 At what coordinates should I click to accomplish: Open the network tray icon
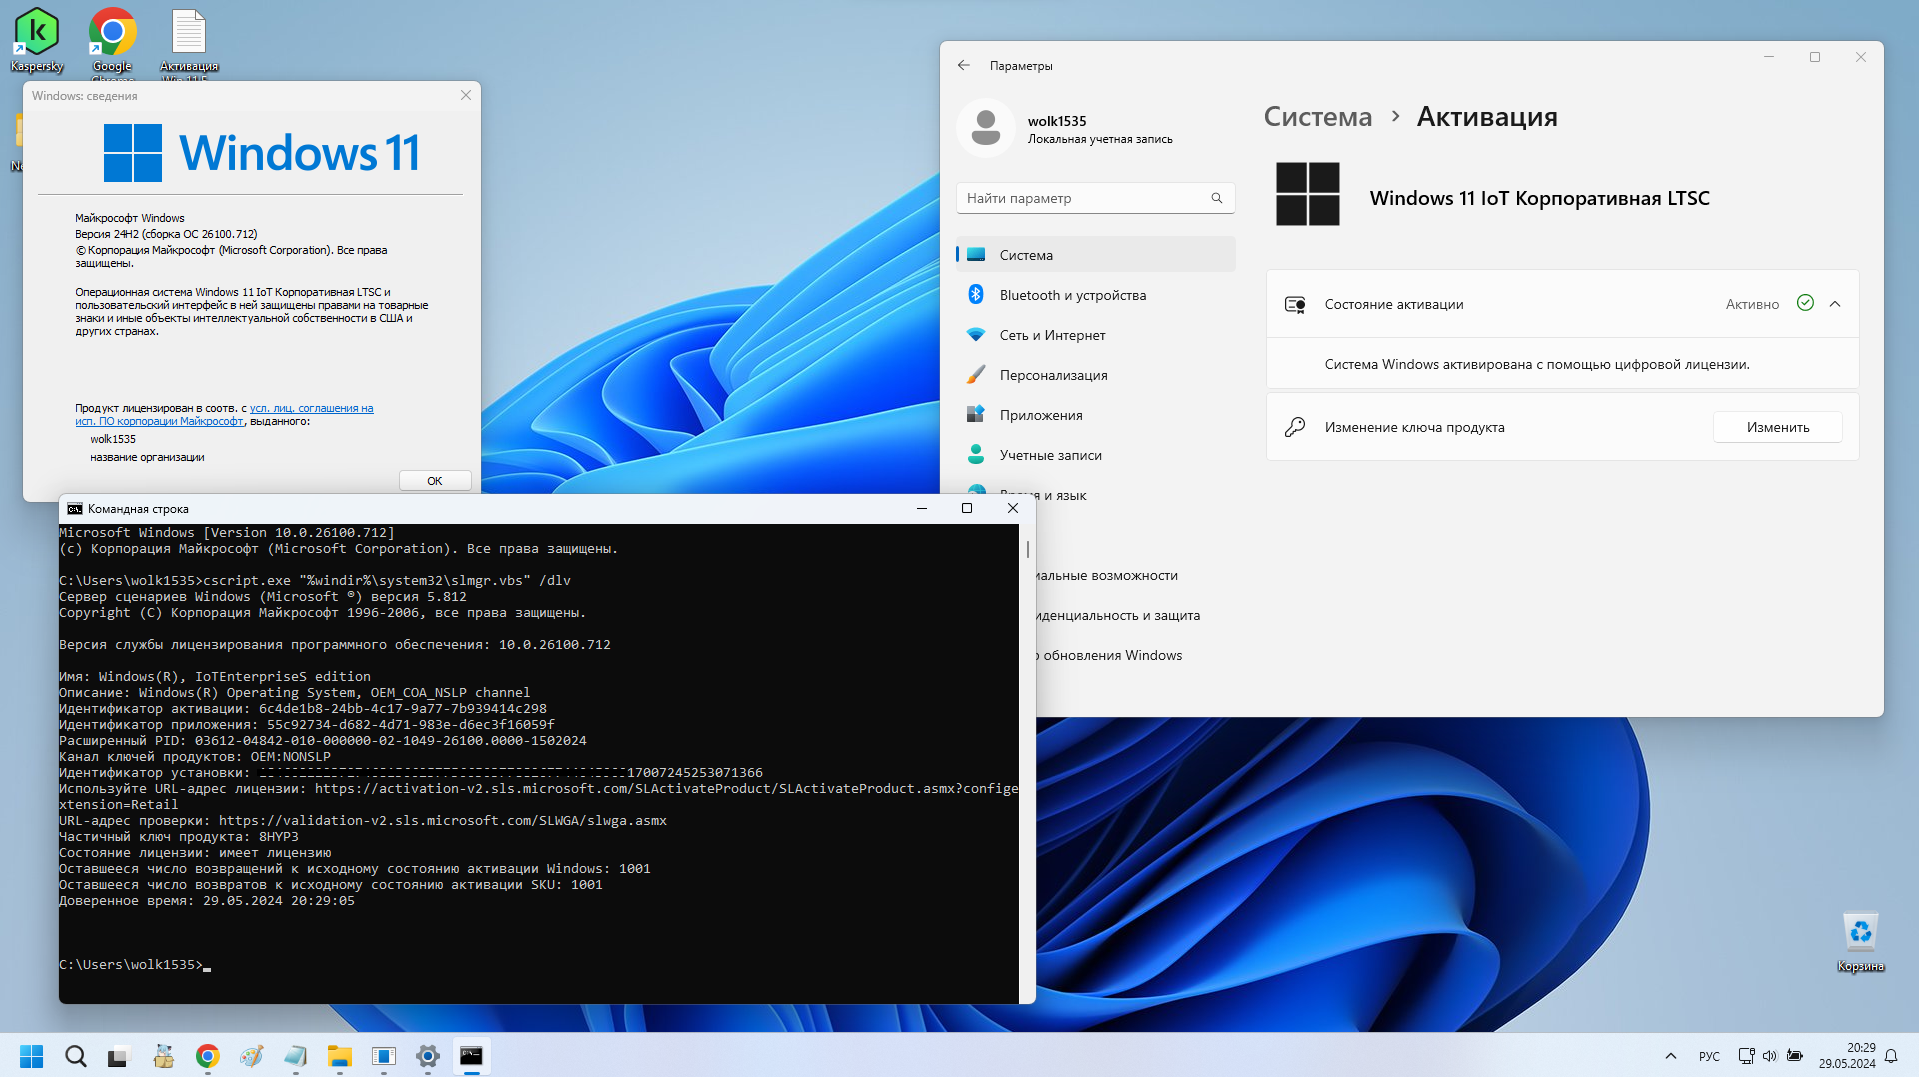coord(1746,1056)
